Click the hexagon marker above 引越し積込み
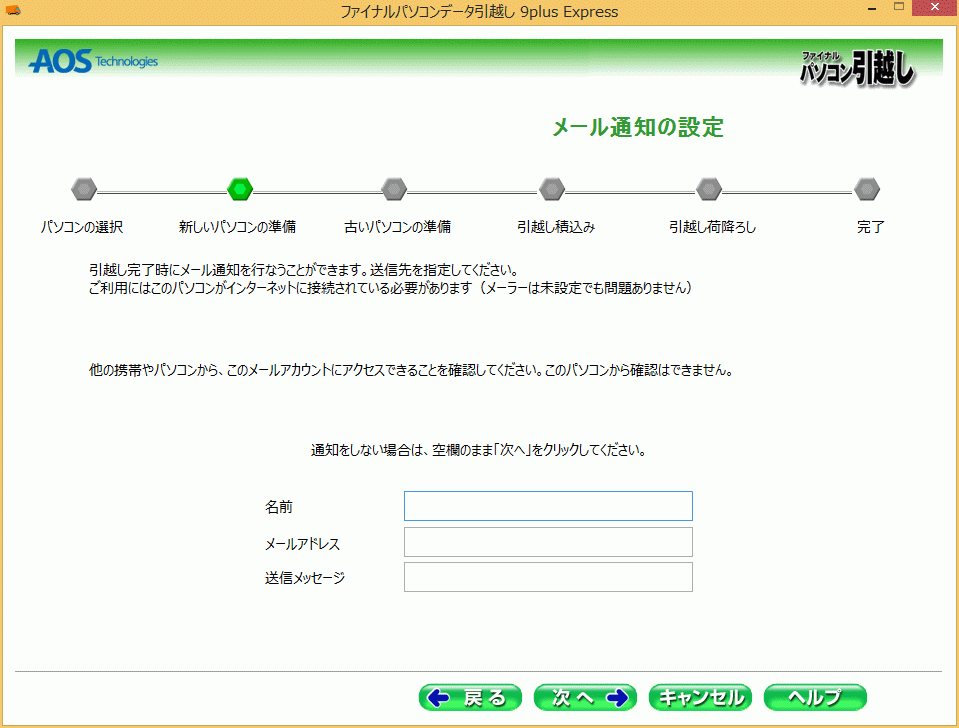Image resolution: width=959 pixels, height=728 pixels. (552, 189)
